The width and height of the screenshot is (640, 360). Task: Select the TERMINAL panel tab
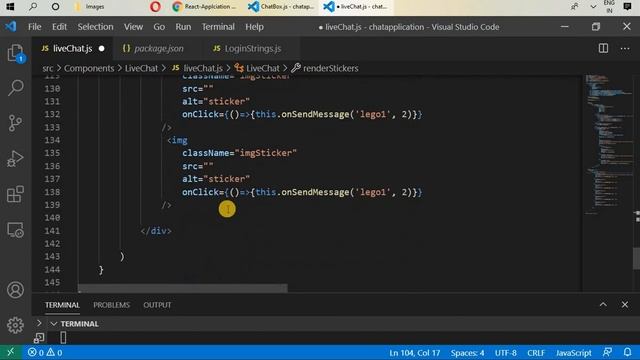62,305
